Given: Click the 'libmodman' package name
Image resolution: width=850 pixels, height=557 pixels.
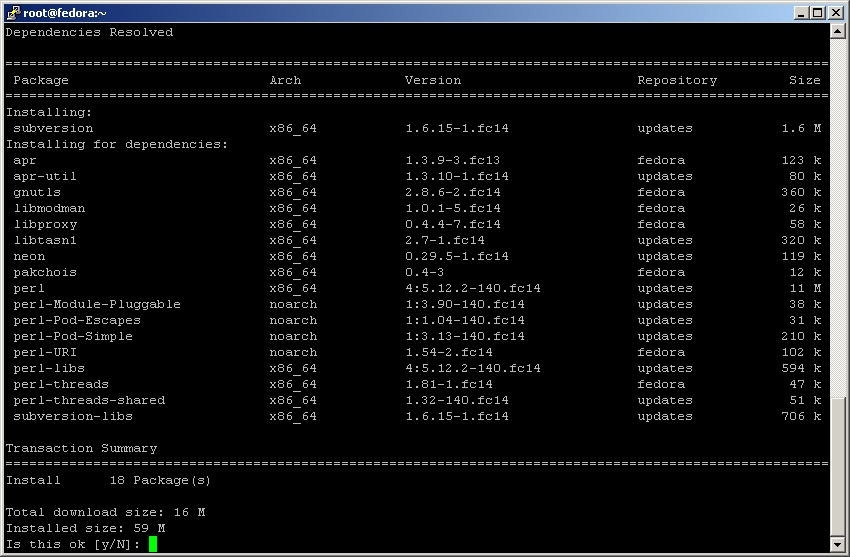Looking at the screenshot, I should [49, 208].
